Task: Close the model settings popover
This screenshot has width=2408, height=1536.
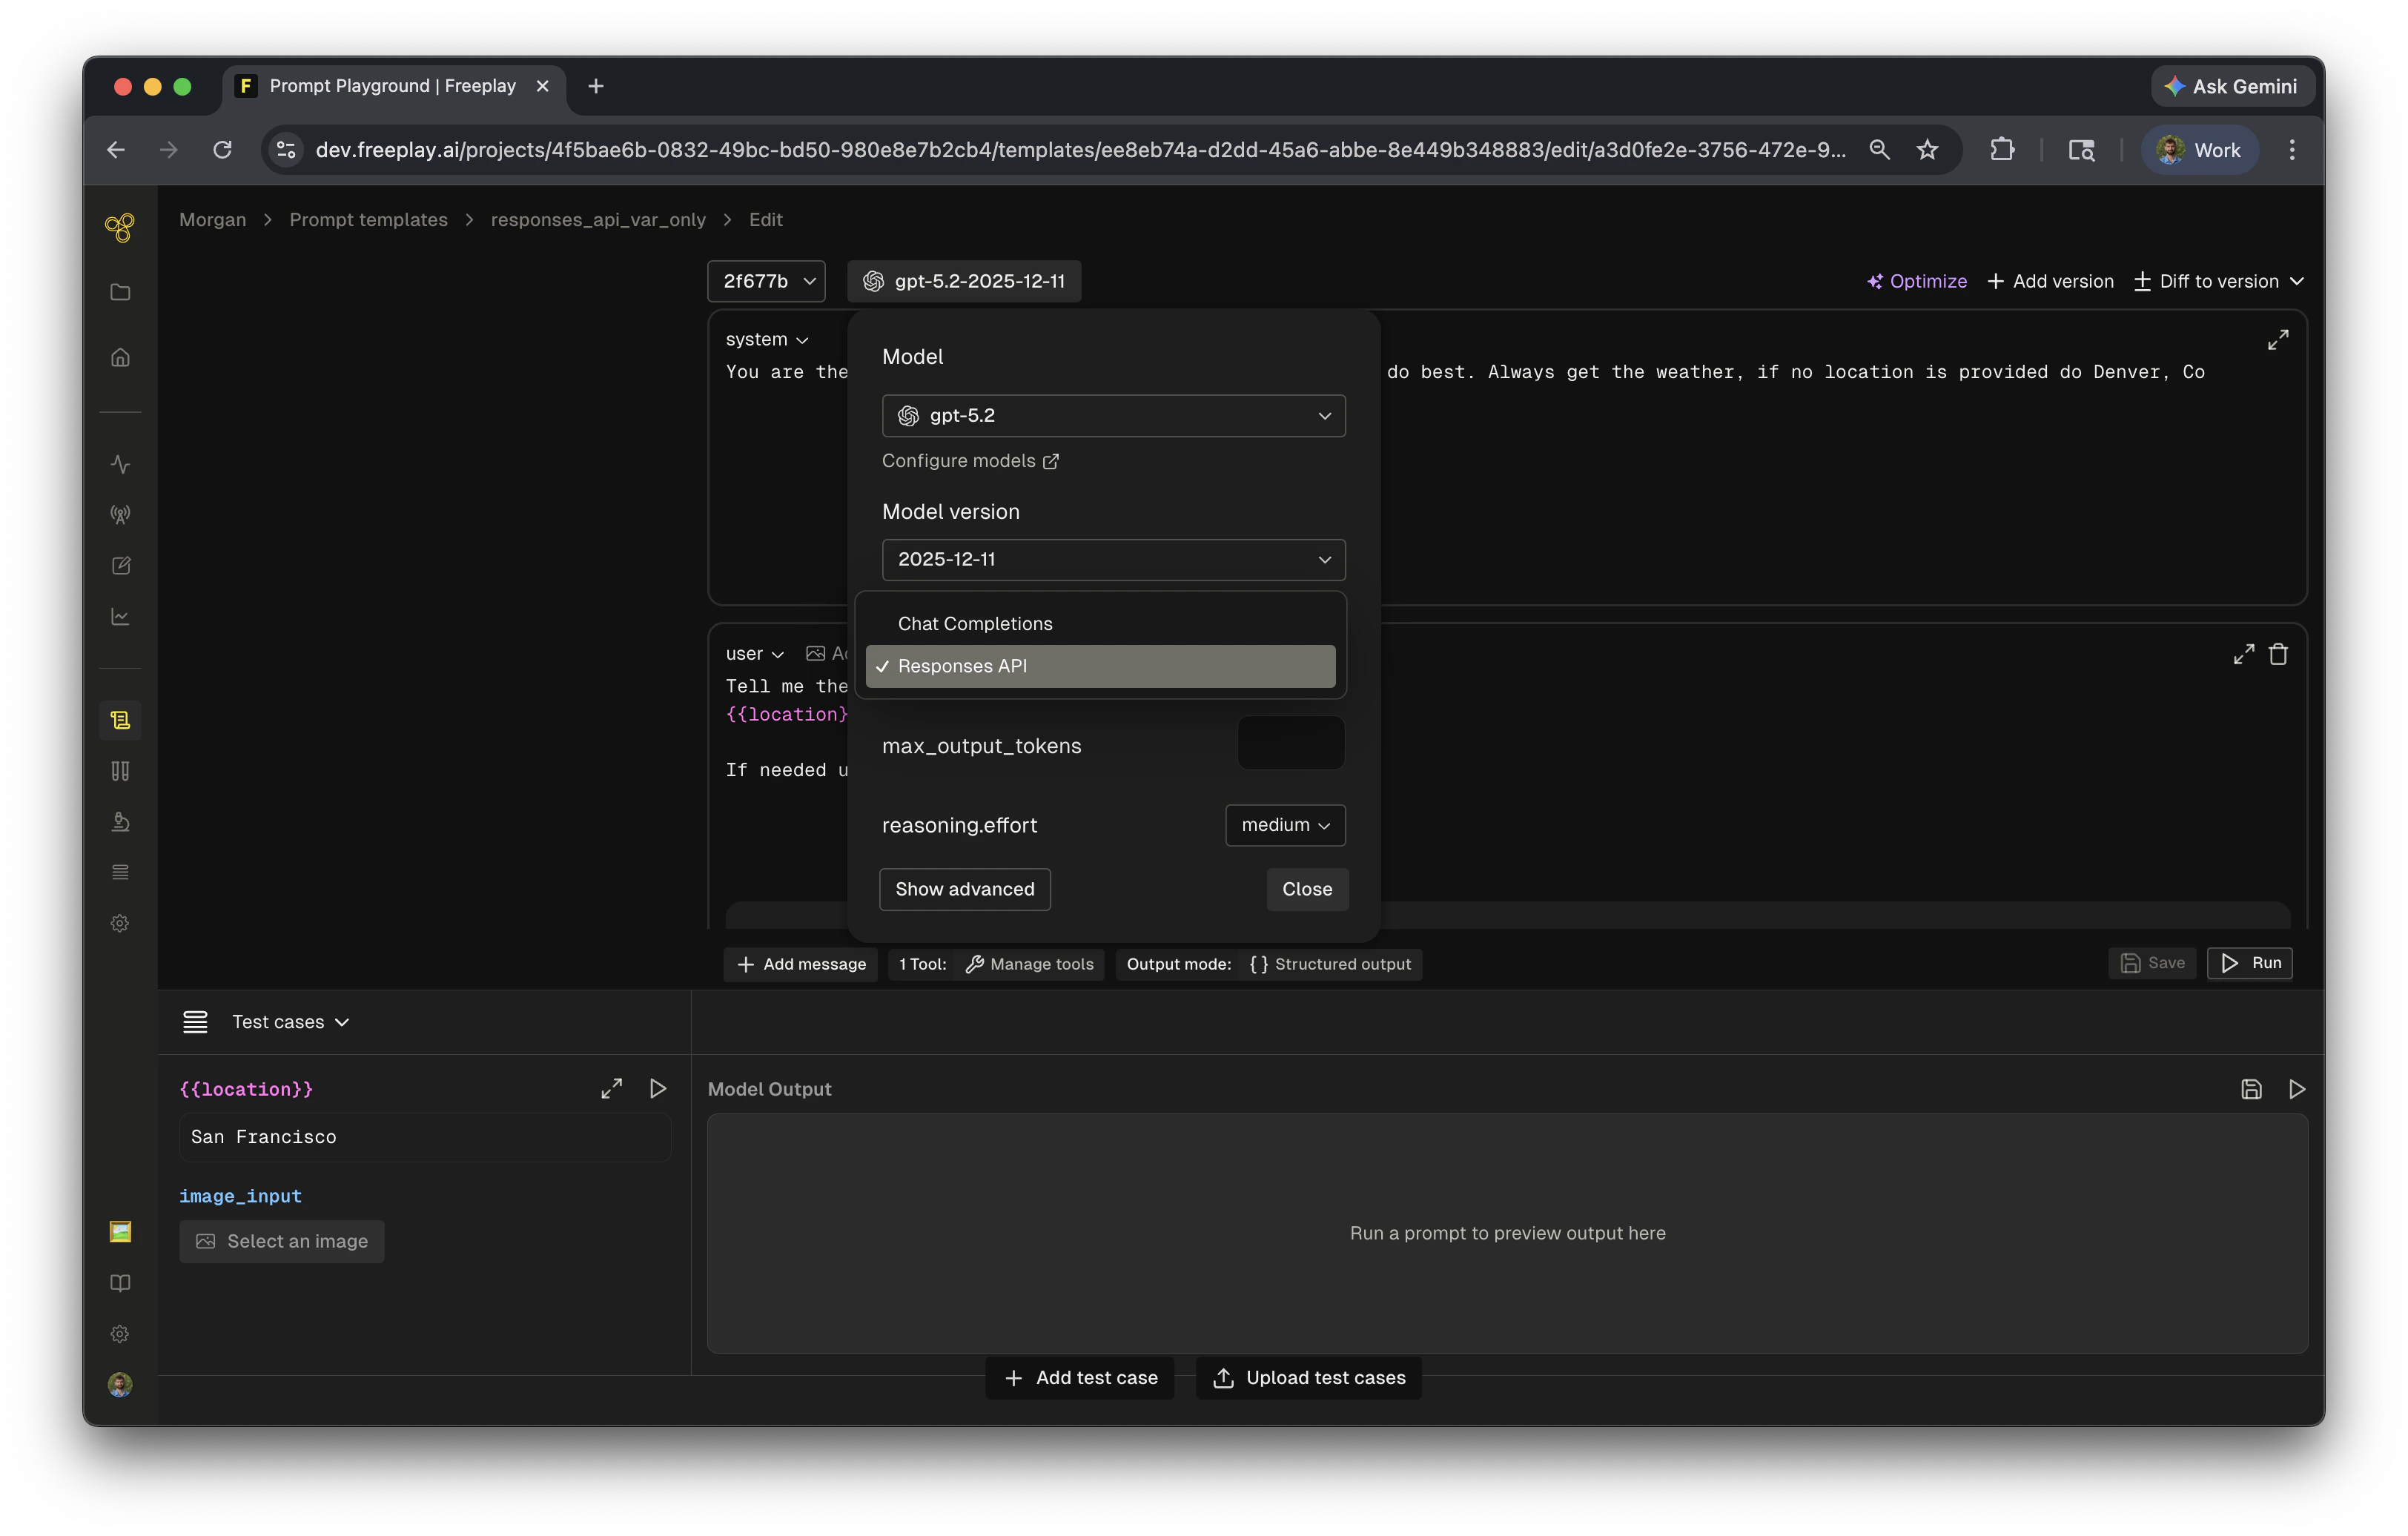Action: click(1307, 889)
